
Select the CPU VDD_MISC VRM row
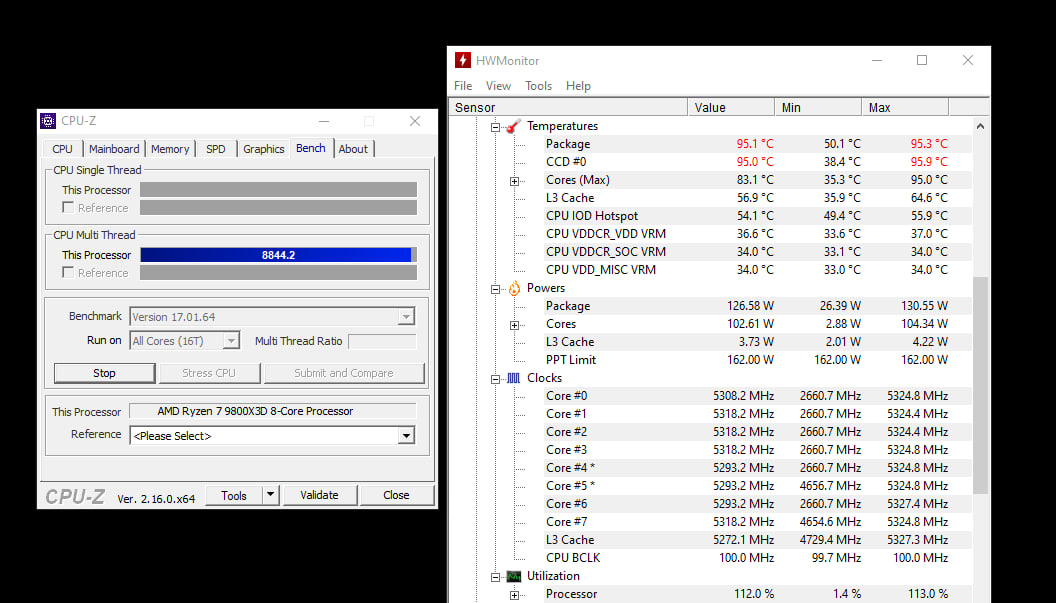click(757, 269)
